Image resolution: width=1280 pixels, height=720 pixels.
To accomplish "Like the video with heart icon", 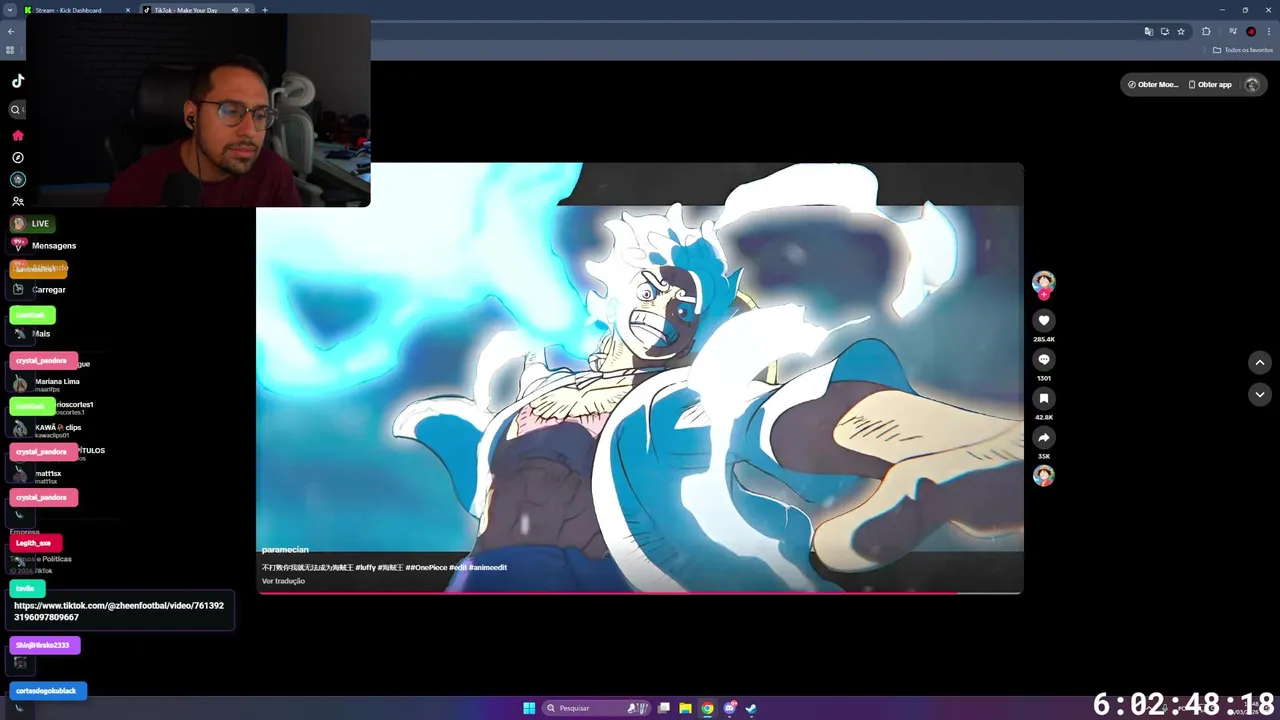I will [1043, 320].
